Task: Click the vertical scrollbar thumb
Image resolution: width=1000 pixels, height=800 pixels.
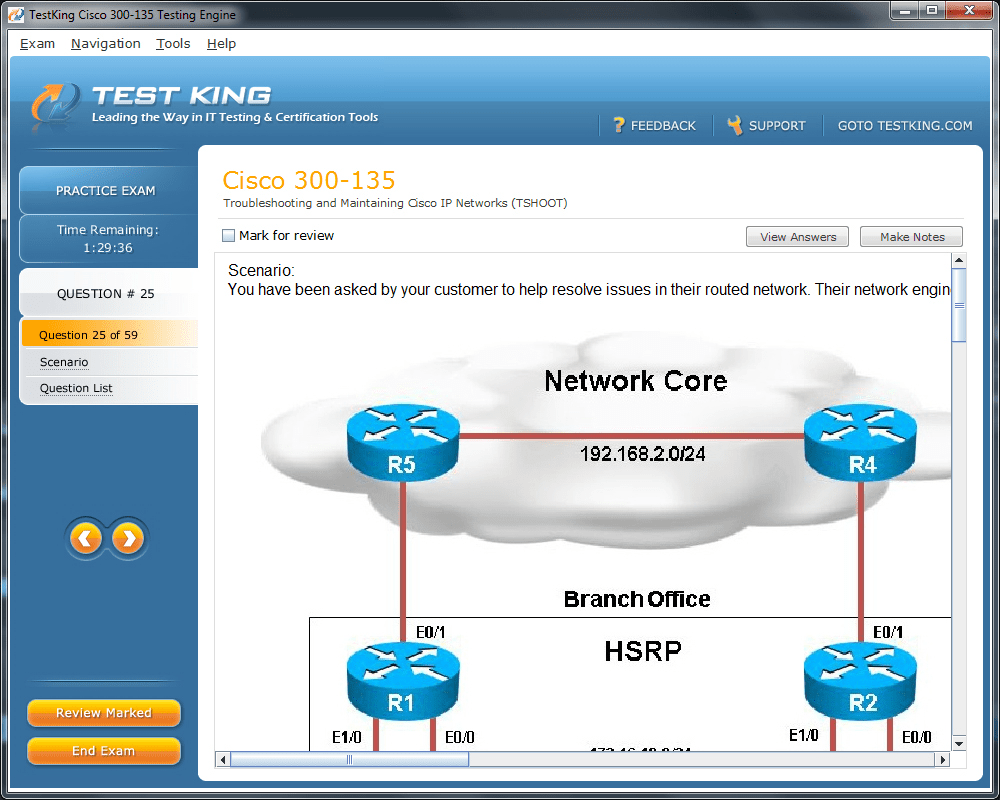Action: tap(959, 306)
